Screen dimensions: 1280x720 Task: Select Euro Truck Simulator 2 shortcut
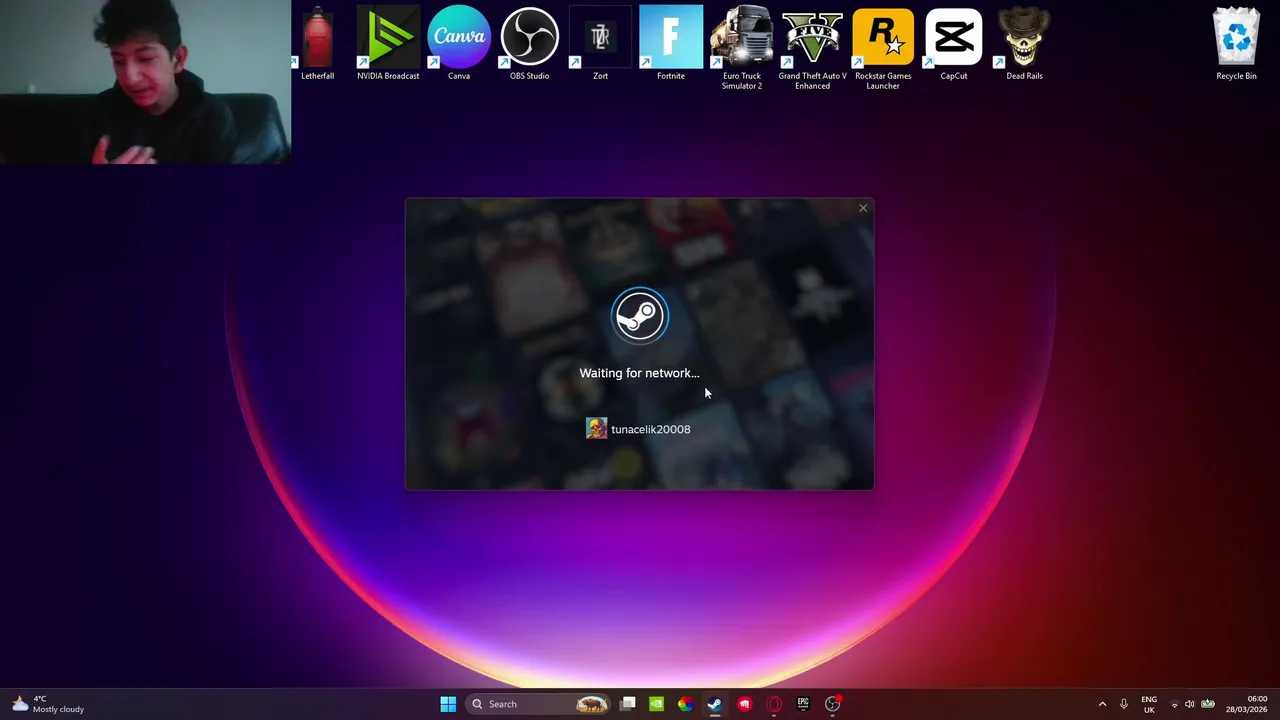(742, 48)
